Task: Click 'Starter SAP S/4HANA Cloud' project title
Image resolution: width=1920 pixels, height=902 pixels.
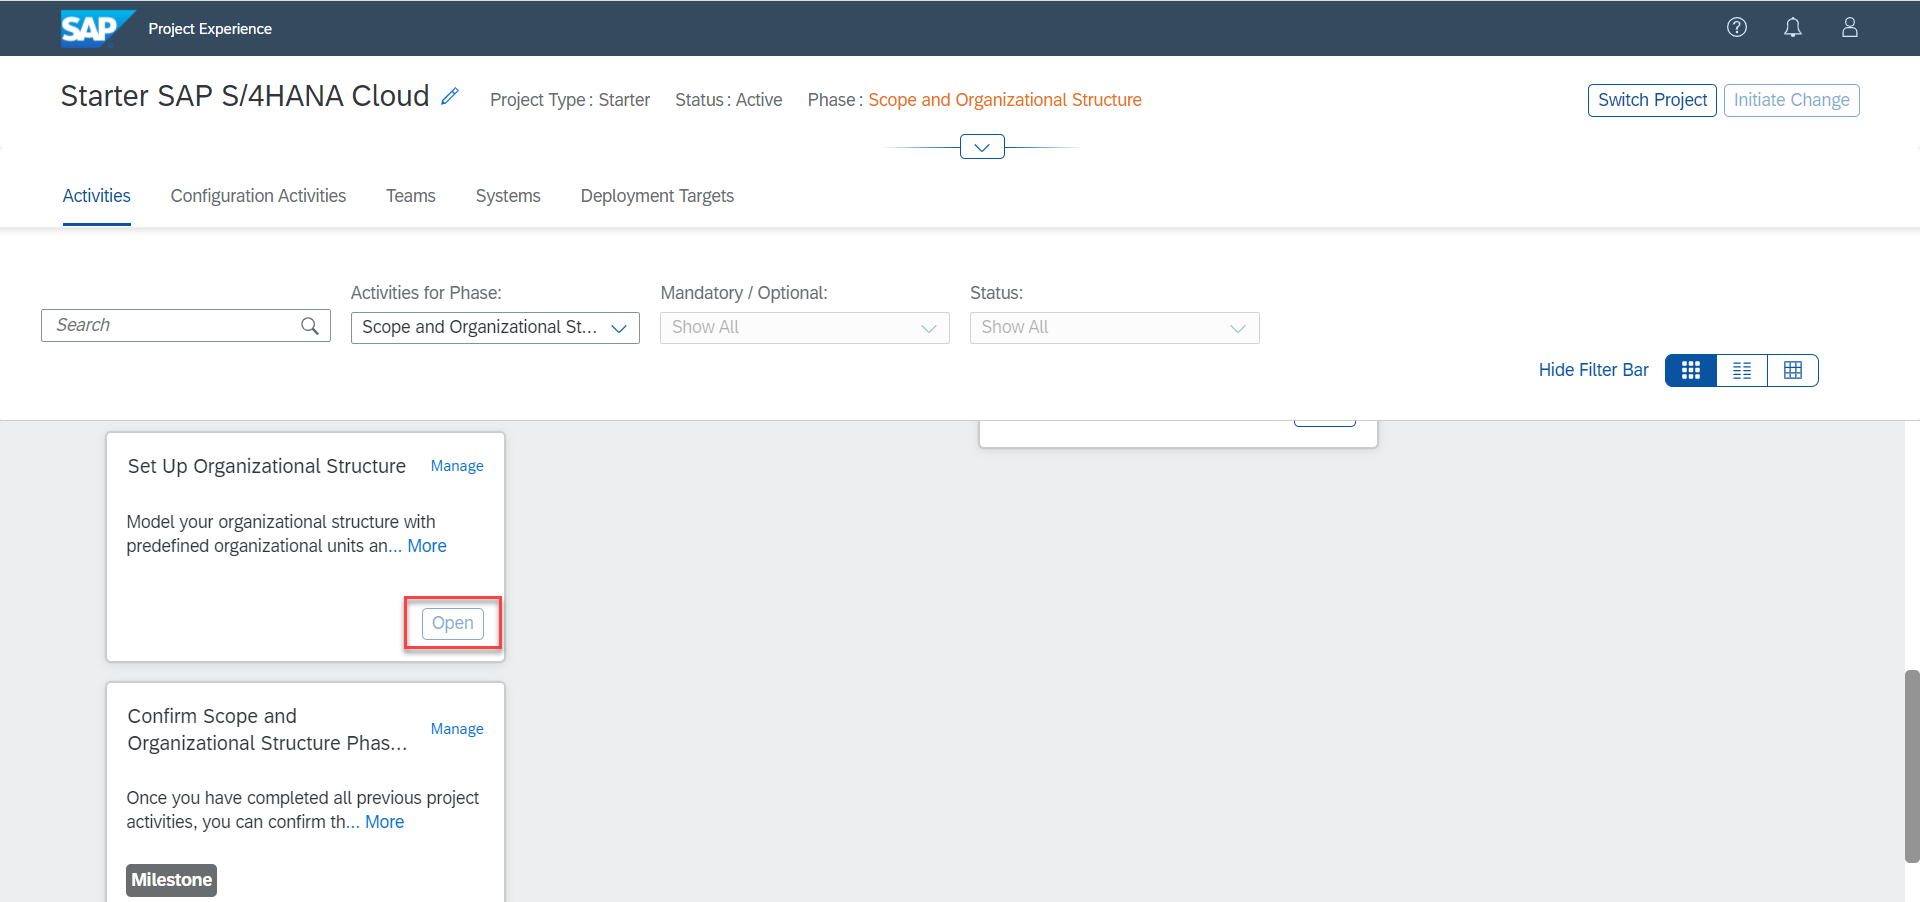Action: [245, 96]
